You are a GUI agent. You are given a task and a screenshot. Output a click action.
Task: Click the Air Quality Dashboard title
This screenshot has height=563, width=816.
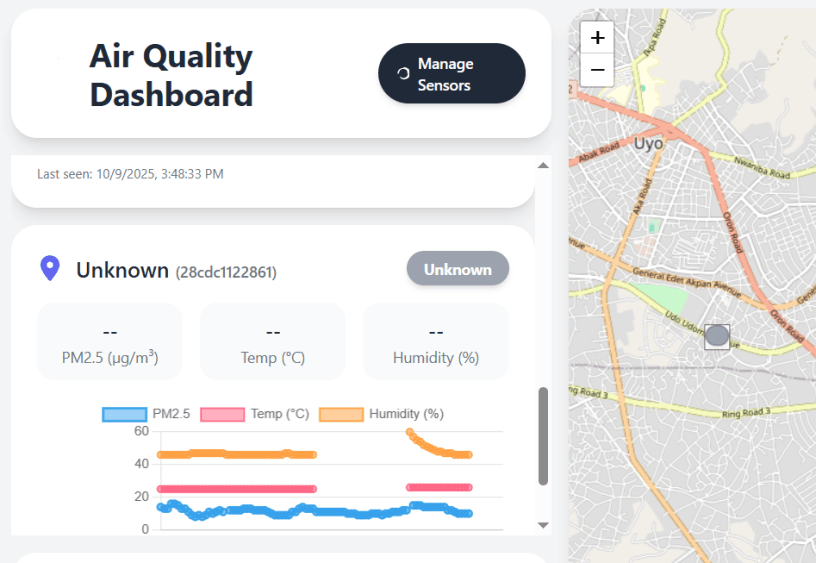point(171,75)
